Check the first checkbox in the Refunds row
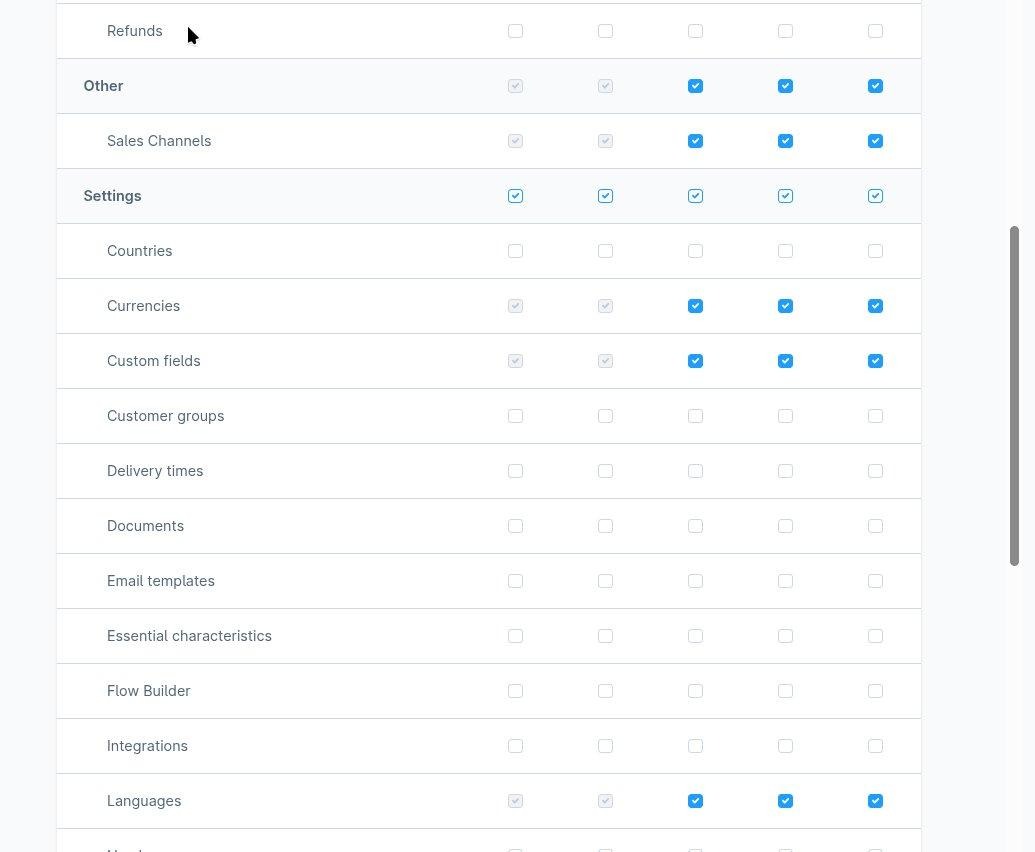Image resolution: width=1035 pixels, height=852 pixels. (x=515, y=31)
